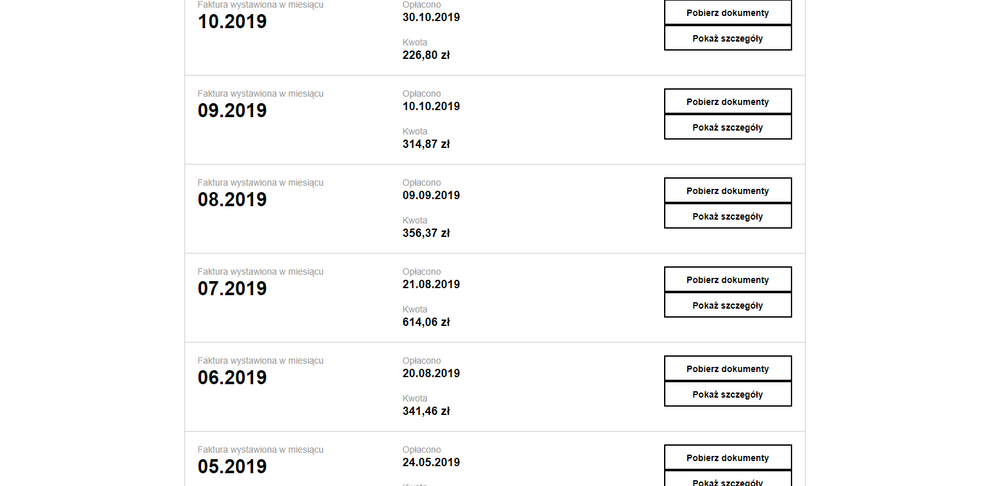Screen dimensions: 999x486
Task: Open Pokaż szczegóły for invoice 09.2019
Action: click(x=727, y=127)
